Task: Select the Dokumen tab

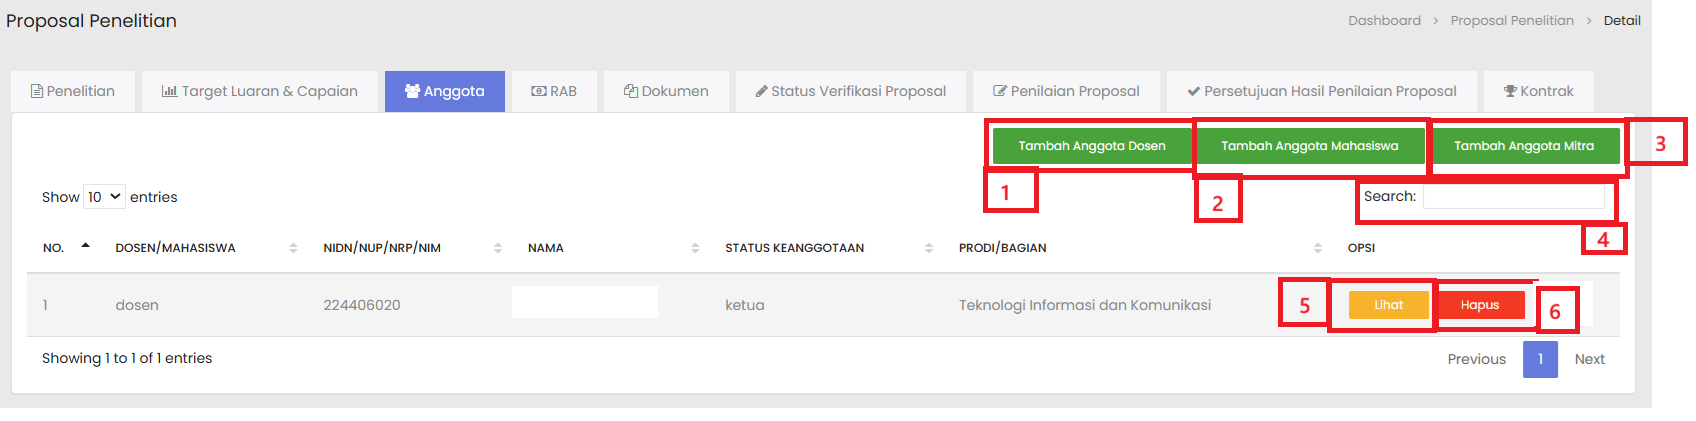Action: pyautogui.click(x=666, y=91)
